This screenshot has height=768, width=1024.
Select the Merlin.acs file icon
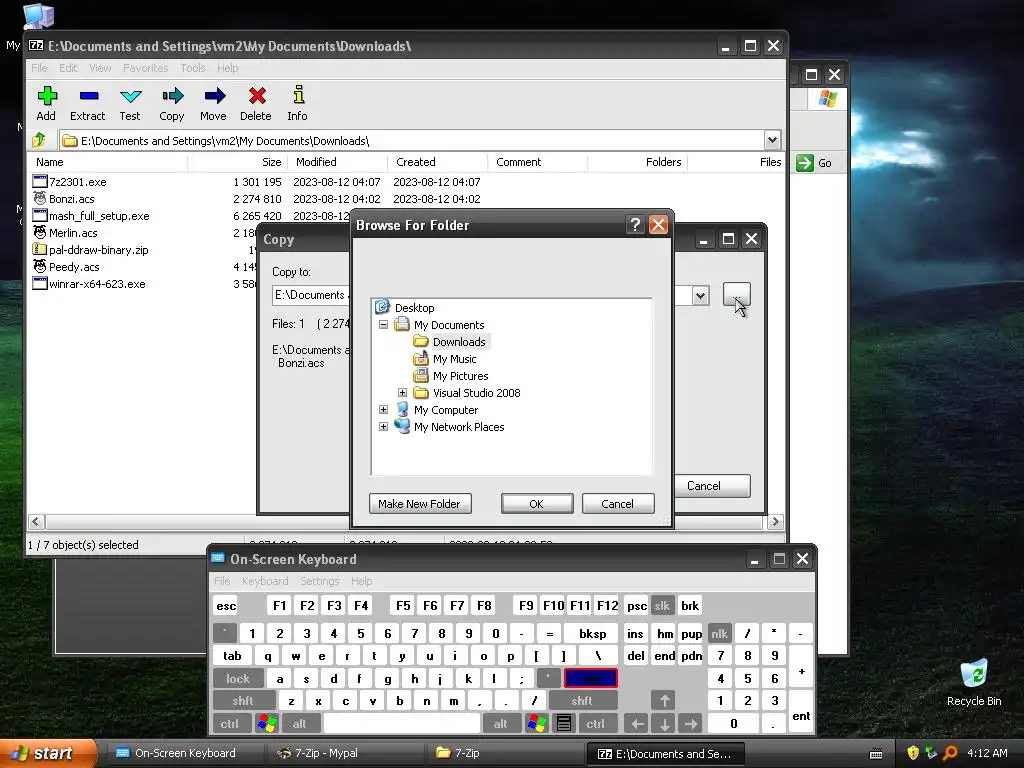pyautogui.click(x=40, y=232)
